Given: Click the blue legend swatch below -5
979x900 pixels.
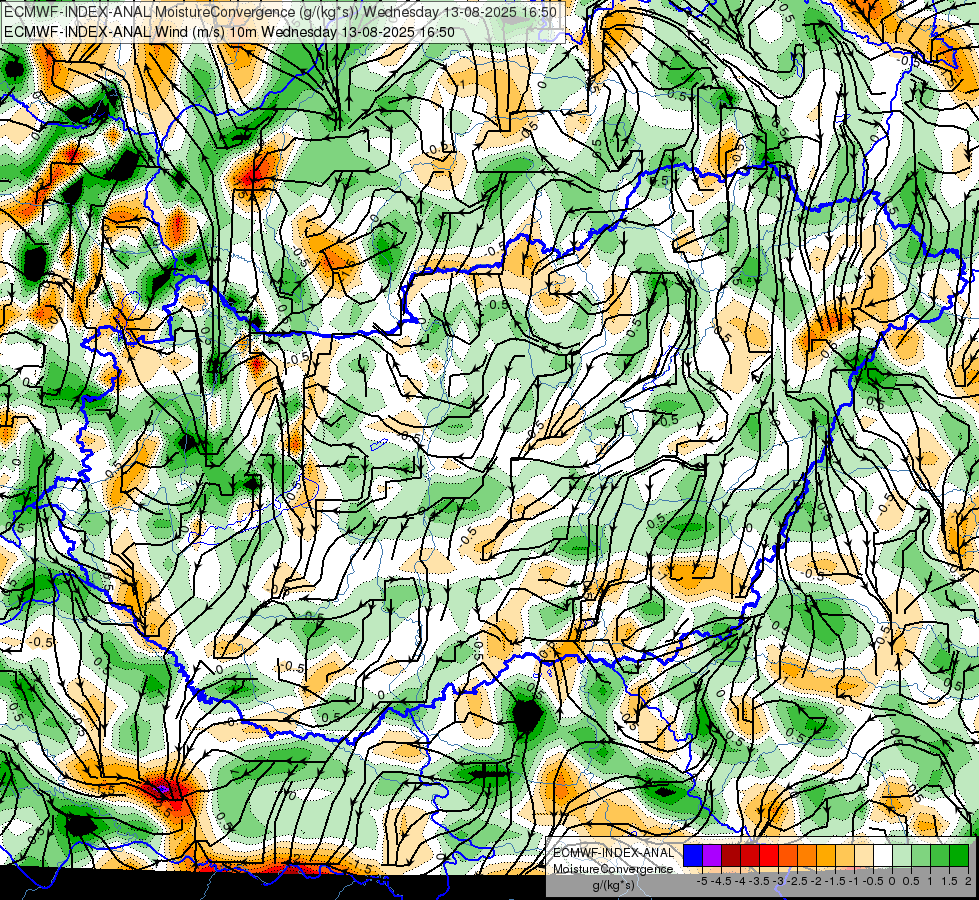Looking at the screenshot, I should pyautogui.click(x=693, y=855).
